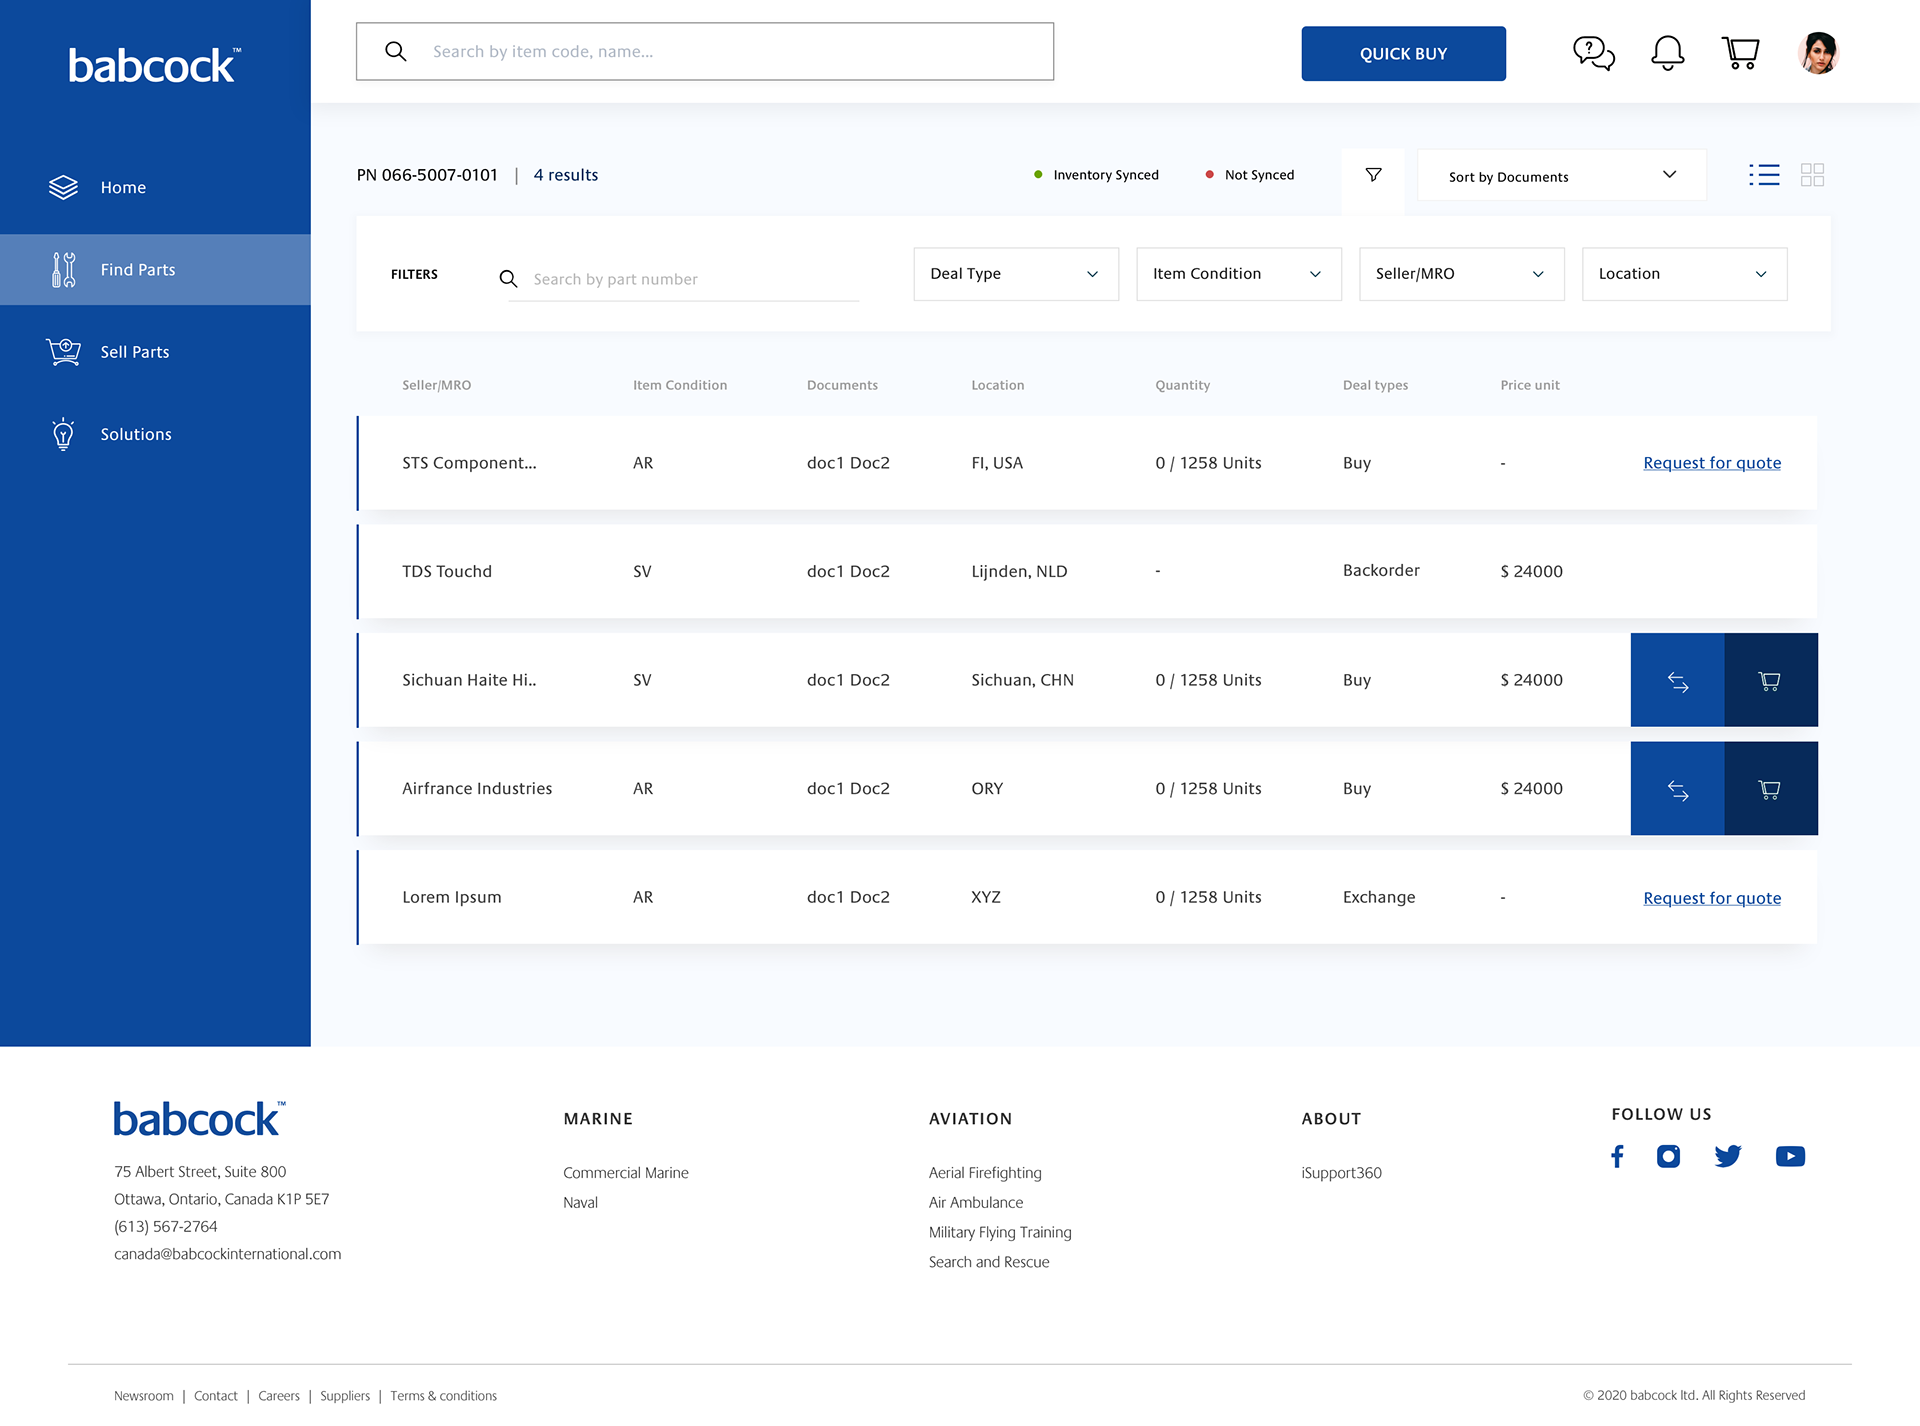Expand Sort by Documents dropdown
This screenshot has height=1426, width=1920.
click(1561, 176)
